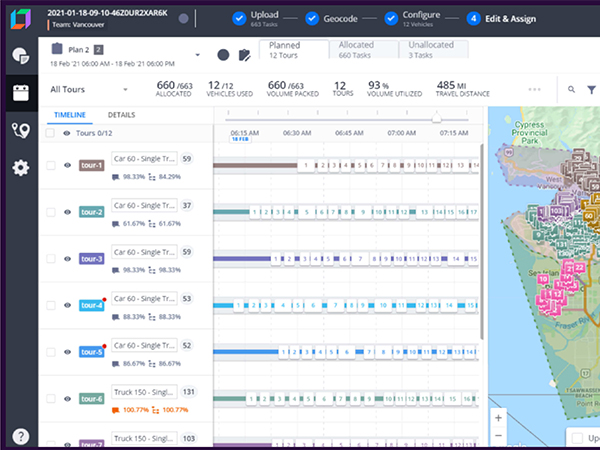Open tour-4 vehicle Car 60 dropdown
Viewport: 600px width, 450px height.
pyautogui.click(x=144, y=299)
